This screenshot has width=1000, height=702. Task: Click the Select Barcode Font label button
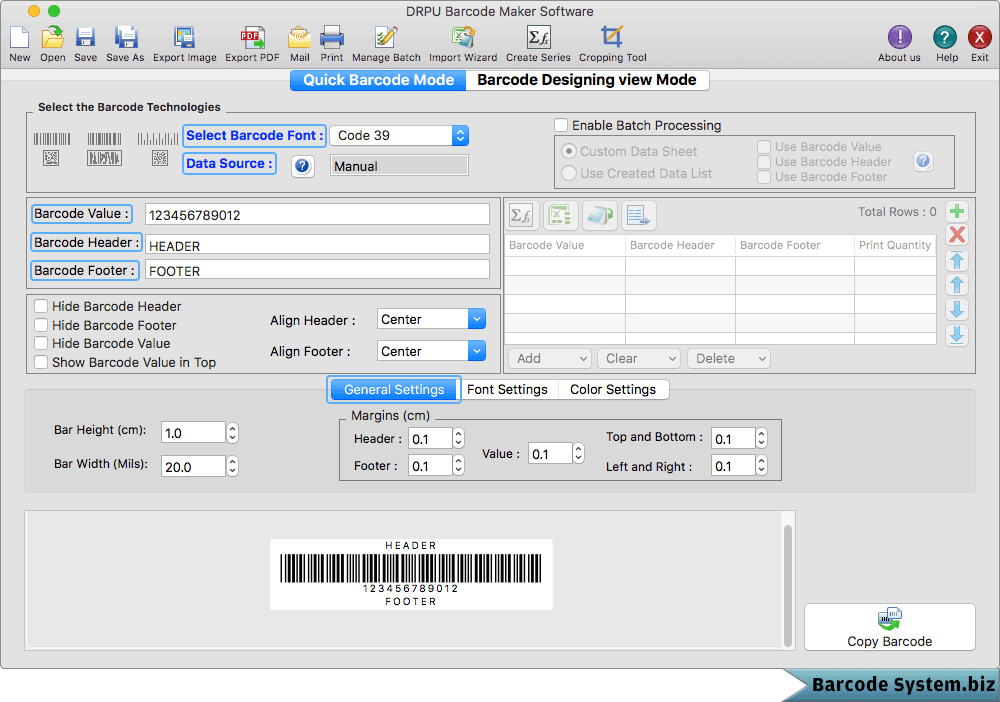[254, 135]
